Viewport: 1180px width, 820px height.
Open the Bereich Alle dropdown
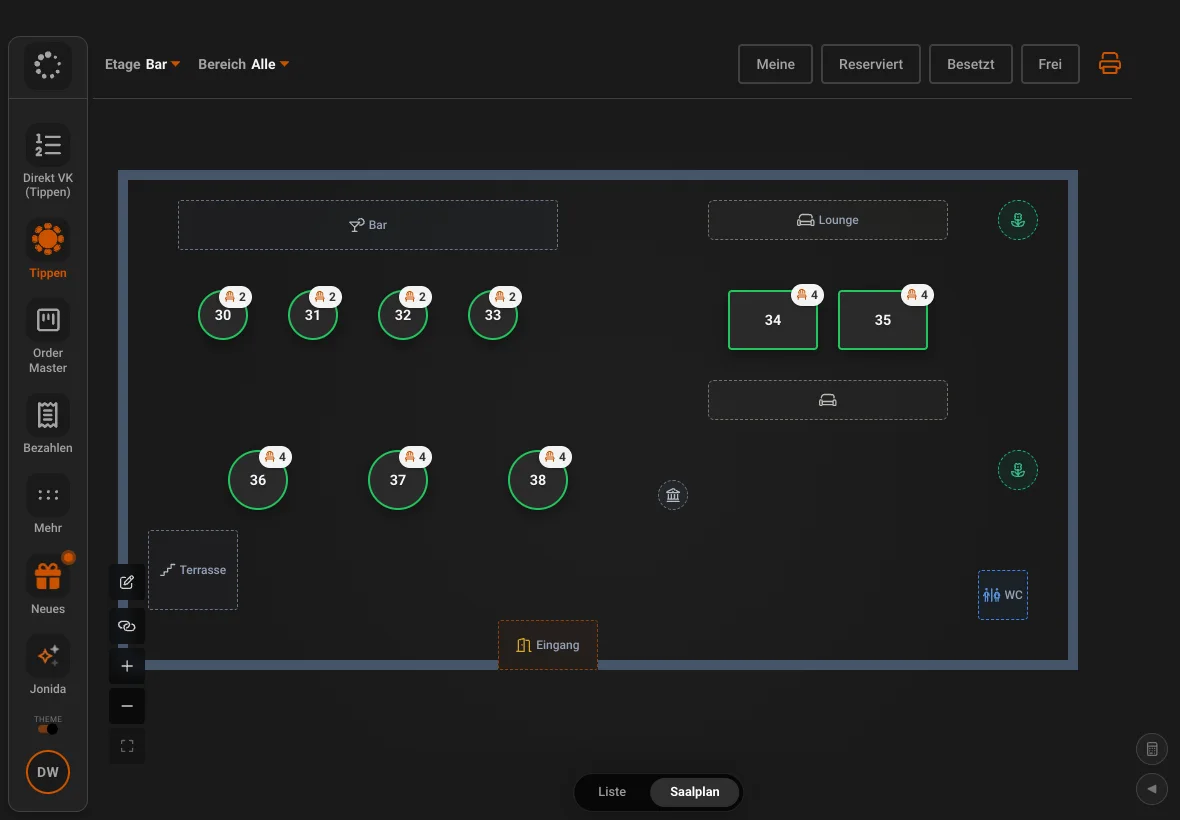[243, 65]
